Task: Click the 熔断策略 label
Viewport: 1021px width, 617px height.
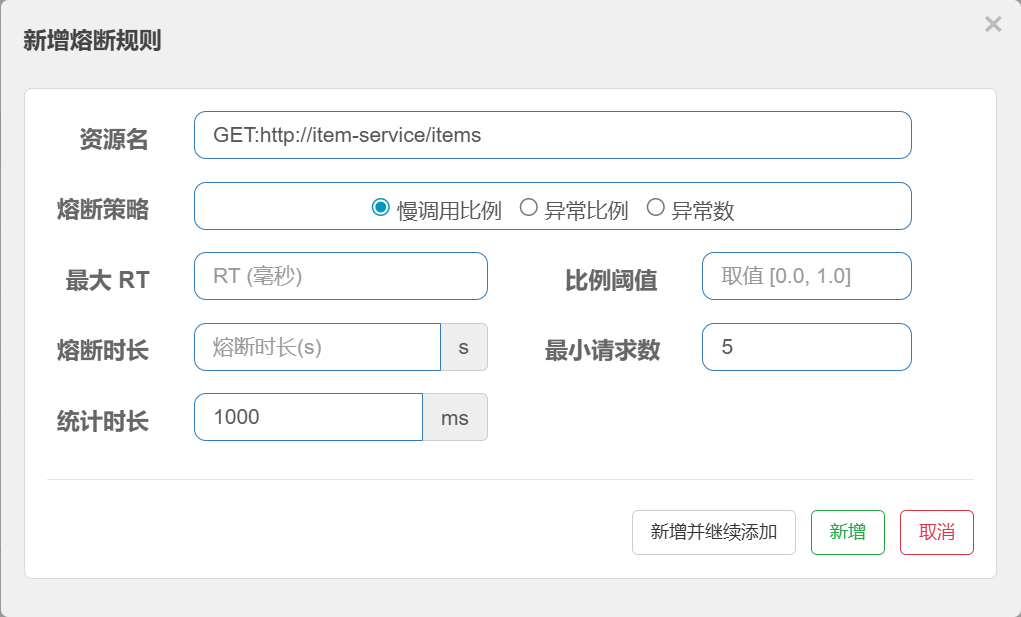Action: coord(103,210)
